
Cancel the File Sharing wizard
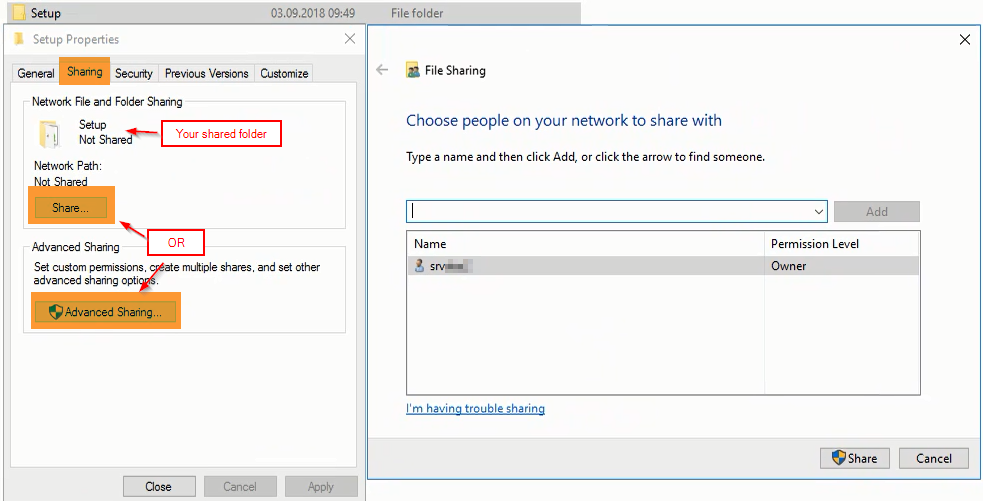click(x=933, y=458)
